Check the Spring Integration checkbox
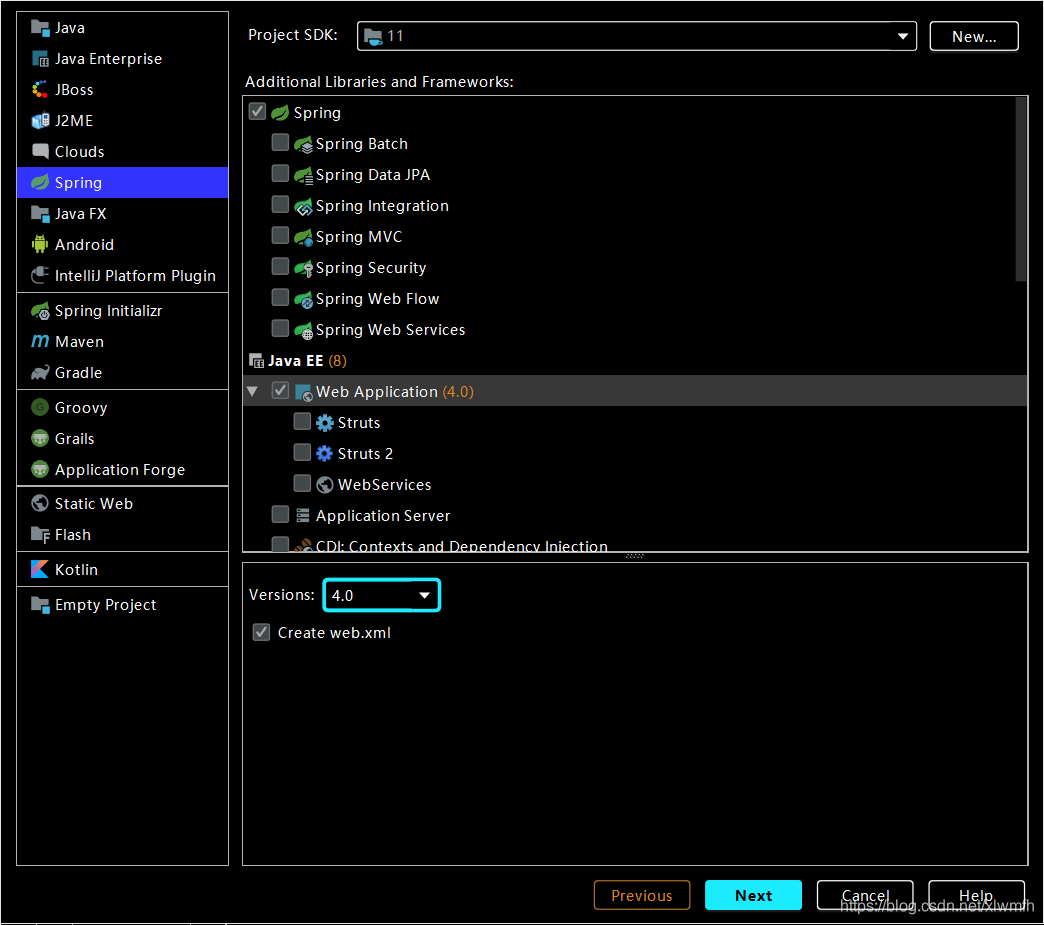The width and height of the screenshot is (1044, 925). click(x=280, y=204)
